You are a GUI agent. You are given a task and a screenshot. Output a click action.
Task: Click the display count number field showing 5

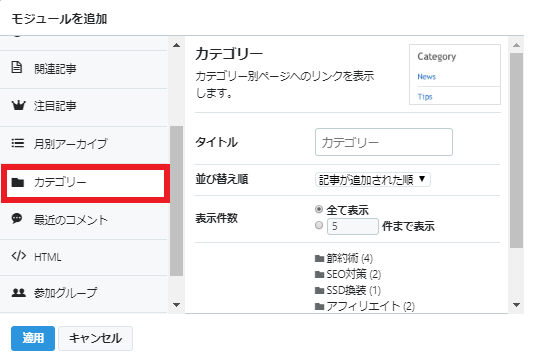tap(352, 226)
